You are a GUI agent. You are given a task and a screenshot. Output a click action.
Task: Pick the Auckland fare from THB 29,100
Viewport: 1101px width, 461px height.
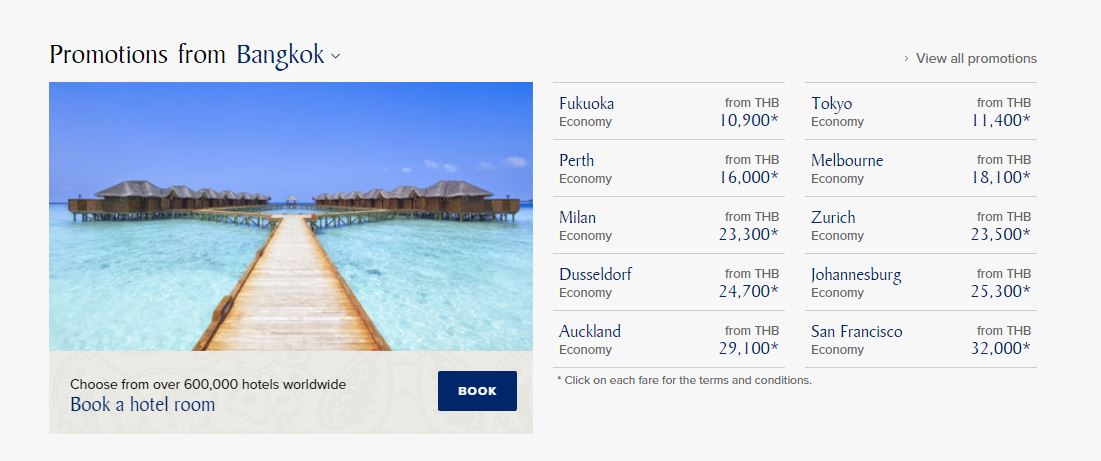[668, 339]
